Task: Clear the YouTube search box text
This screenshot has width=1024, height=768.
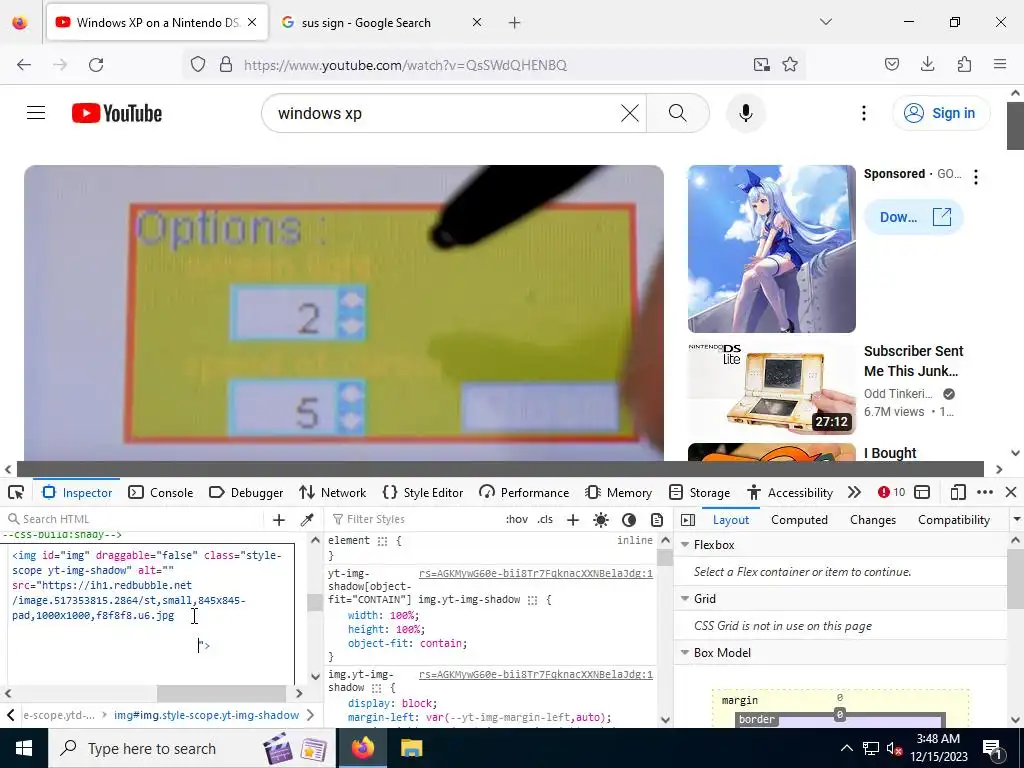Action: (x=630, y=113)
